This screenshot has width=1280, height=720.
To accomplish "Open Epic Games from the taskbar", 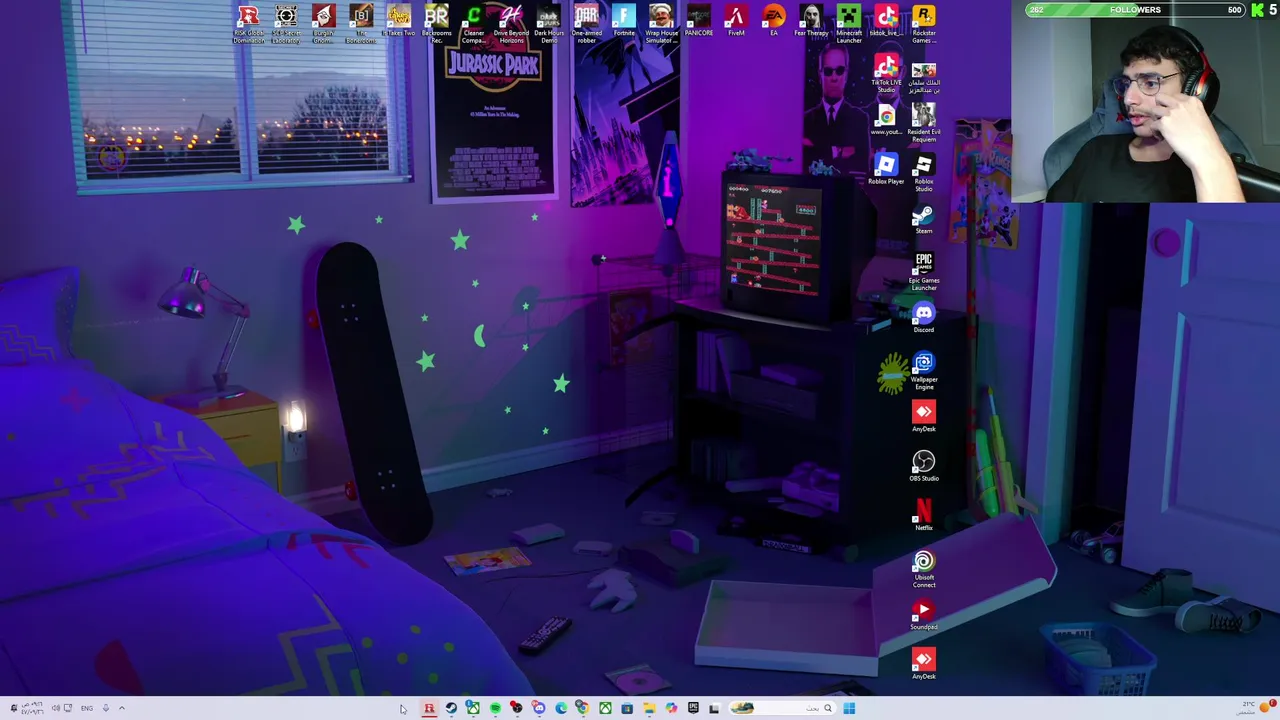I will [693, 708].
